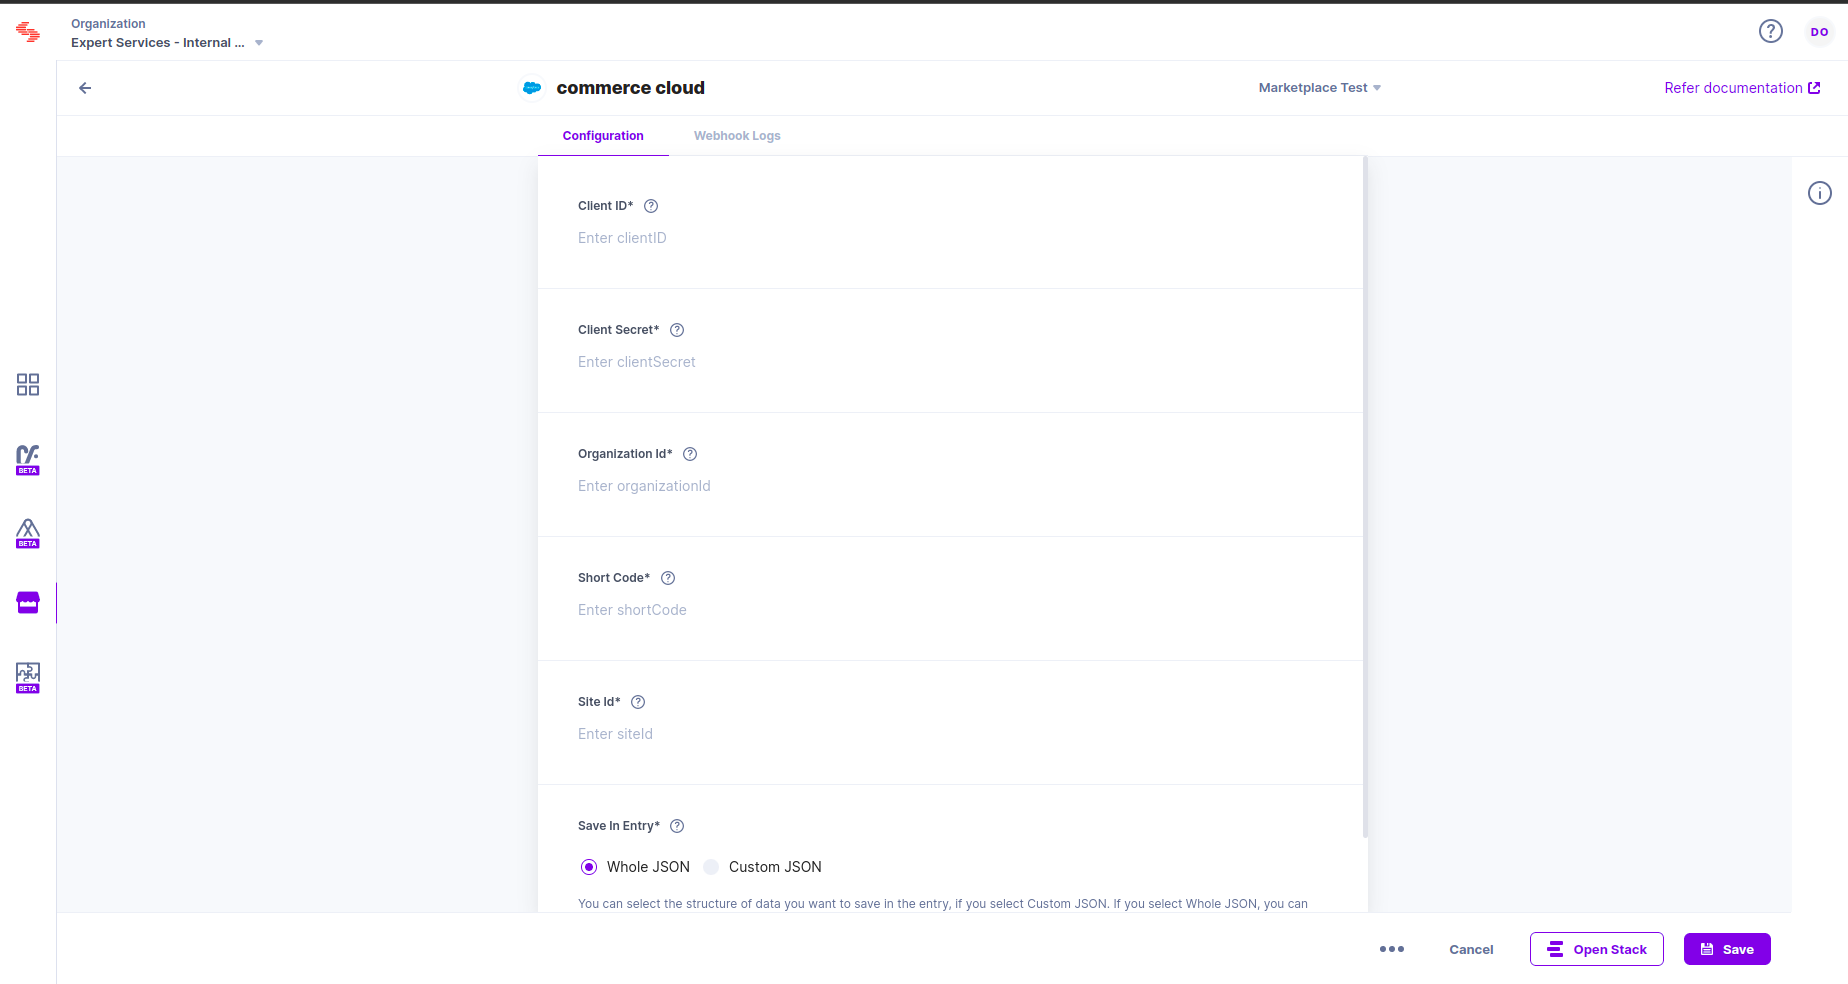Screen dimensions: 1848x984
Task: Switch to the Webhook Logs tab
Action: pyautogui.click(x=737, y=136)
